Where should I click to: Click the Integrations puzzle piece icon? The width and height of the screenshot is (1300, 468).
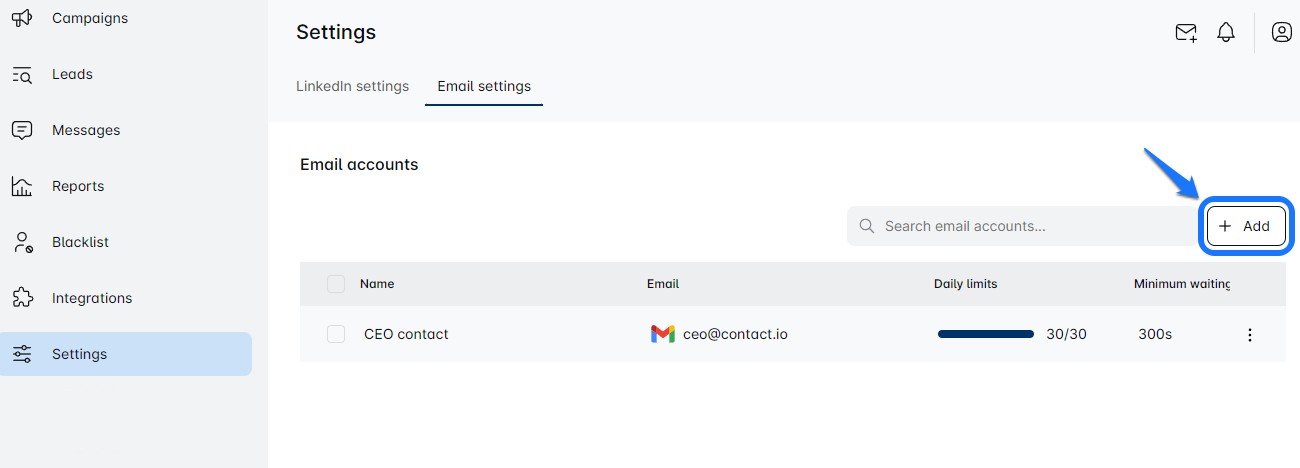22,298
